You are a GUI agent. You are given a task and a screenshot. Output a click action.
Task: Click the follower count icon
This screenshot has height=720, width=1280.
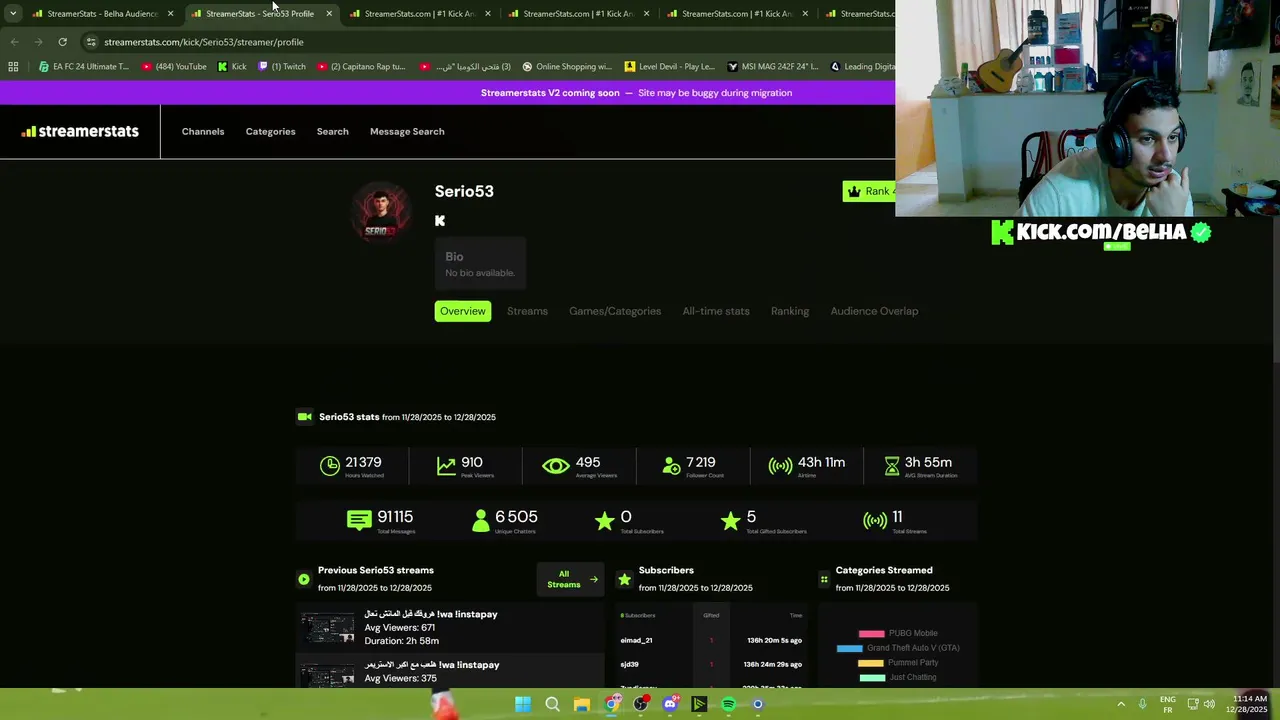point(671,466)
